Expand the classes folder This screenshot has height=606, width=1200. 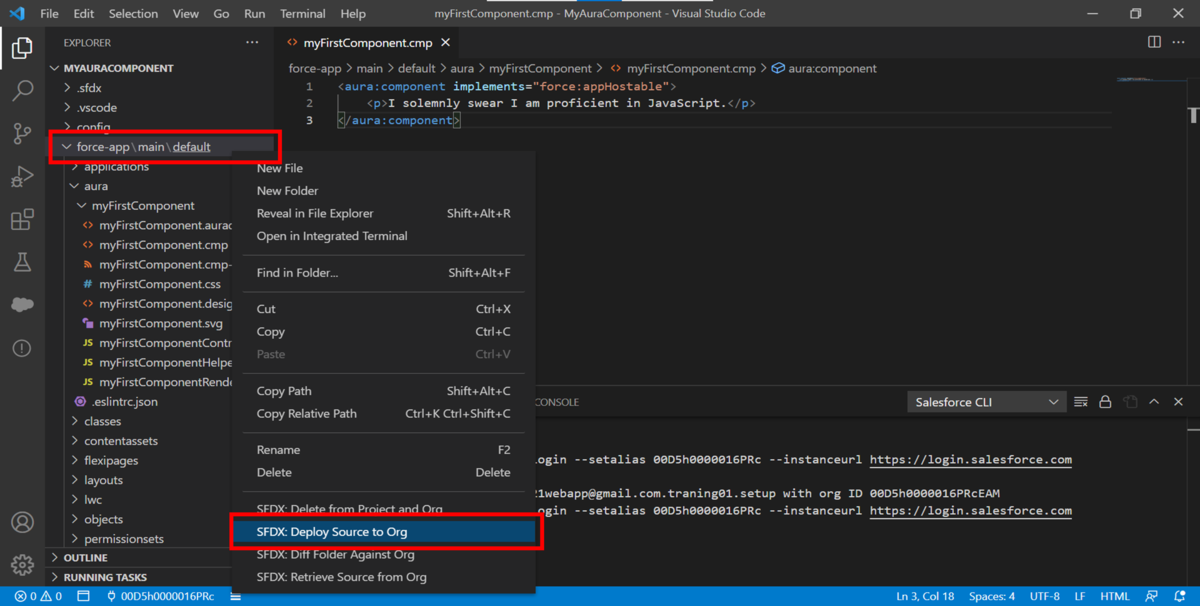click(102, 421)
